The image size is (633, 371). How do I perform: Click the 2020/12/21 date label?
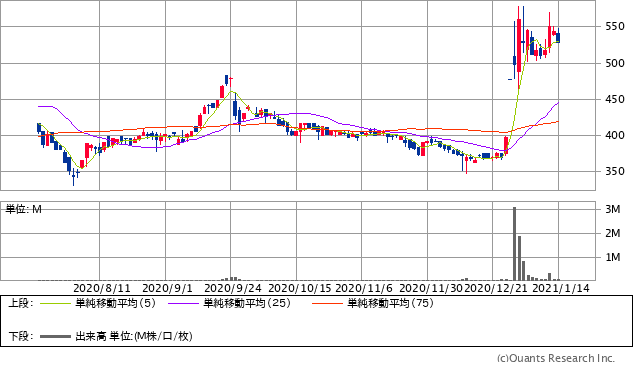point(495,288)
